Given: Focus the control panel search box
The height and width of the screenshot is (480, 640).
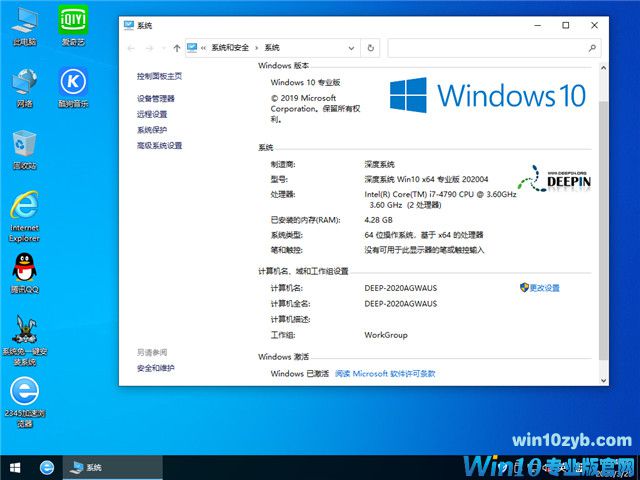Looking at the screenshot, I should [494, 48].
